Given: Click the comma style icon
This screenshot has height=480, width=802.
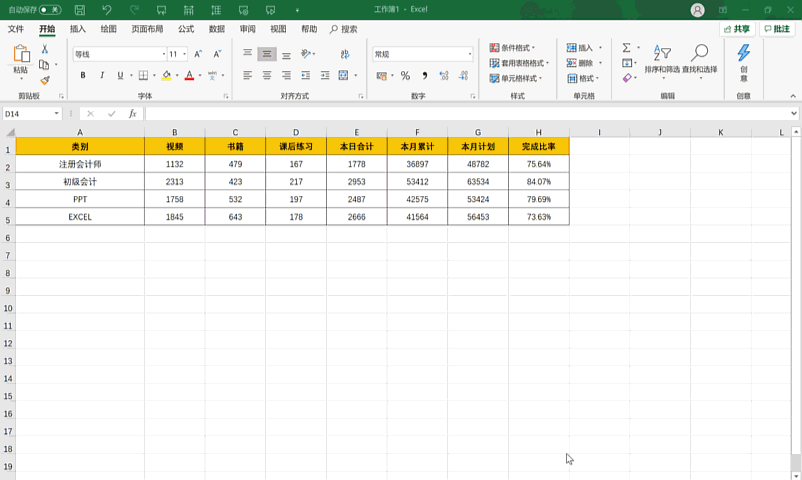Looking at the screenshot, I should [425, 76].
